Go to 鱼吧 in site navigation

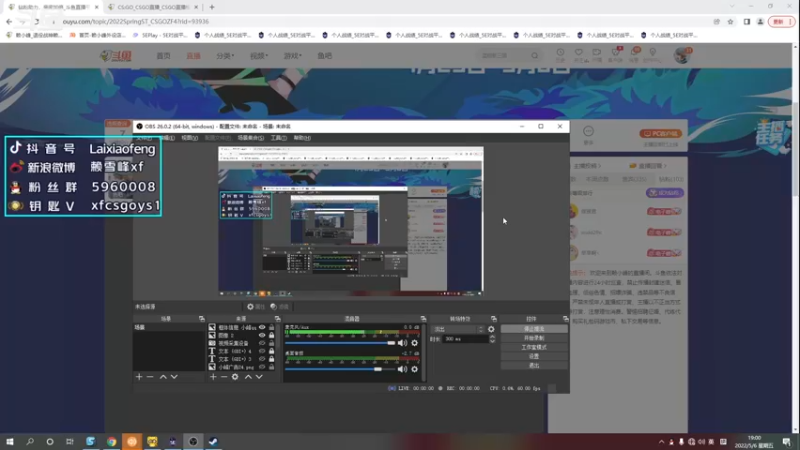pos(324,56)
